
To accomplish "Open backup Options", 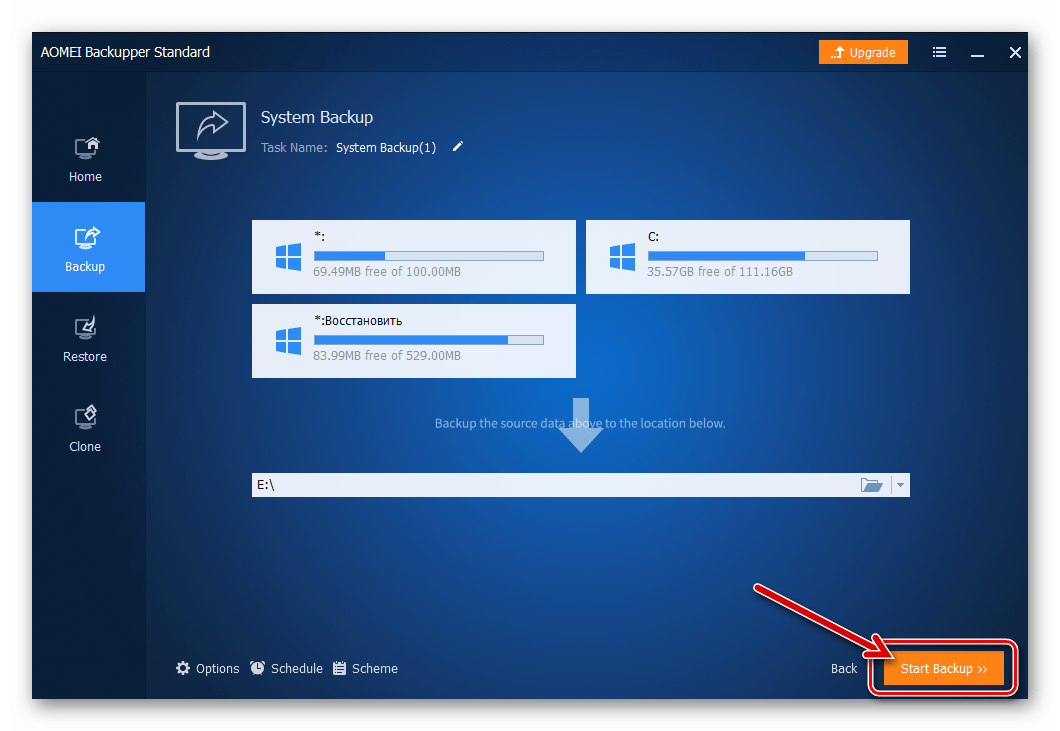I will [x=208, y=668].
